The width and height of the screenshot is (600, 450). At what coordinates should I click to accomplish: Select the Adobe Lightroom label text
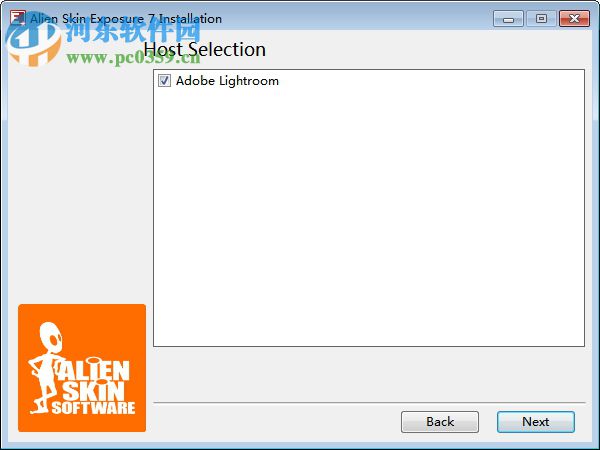pos(227,81)
